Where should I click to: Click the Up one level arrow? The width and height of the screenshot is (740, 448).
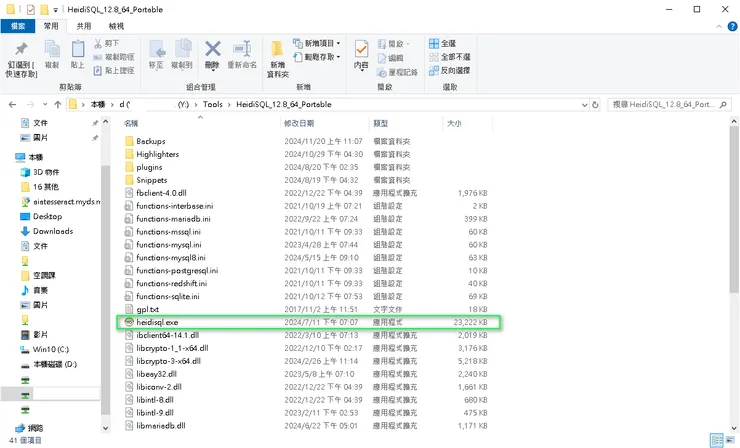pyautogui.click(x=58, y=105)
